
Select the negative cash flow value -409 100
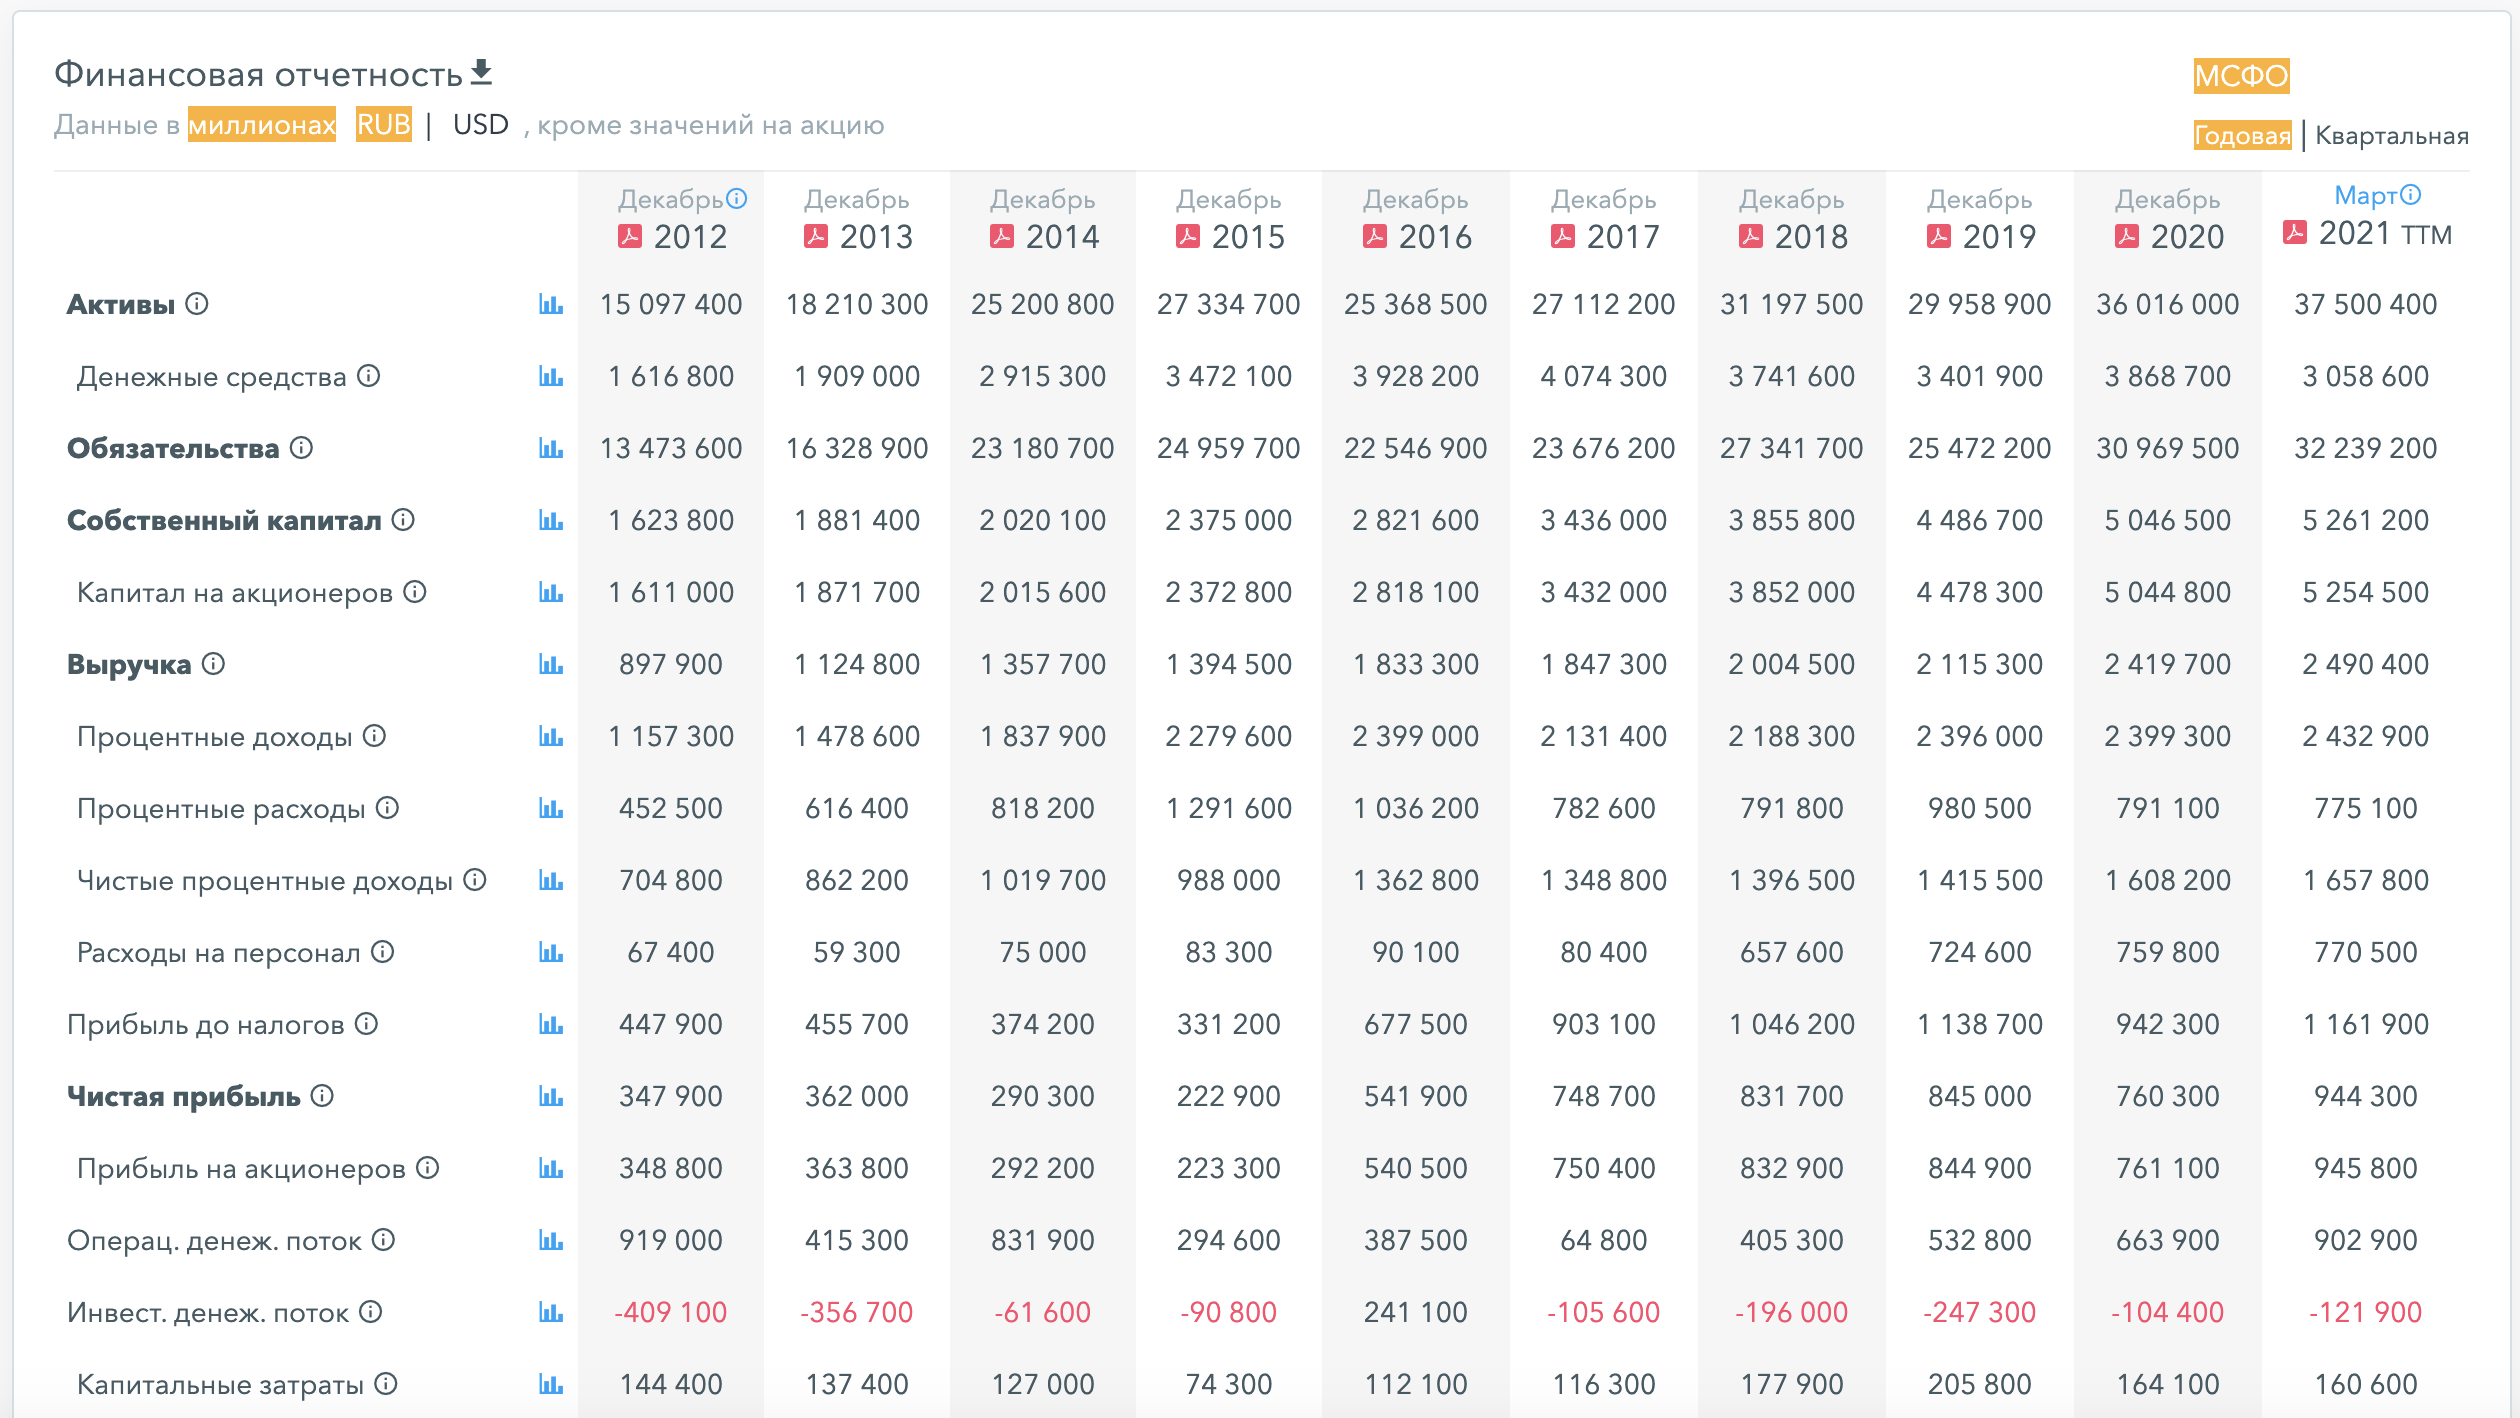(670, 1312)
